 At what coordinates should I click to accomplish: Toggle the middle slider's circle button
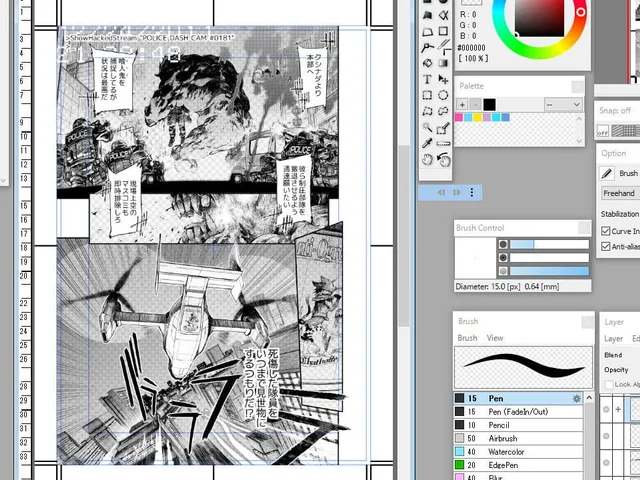[503, 258]
